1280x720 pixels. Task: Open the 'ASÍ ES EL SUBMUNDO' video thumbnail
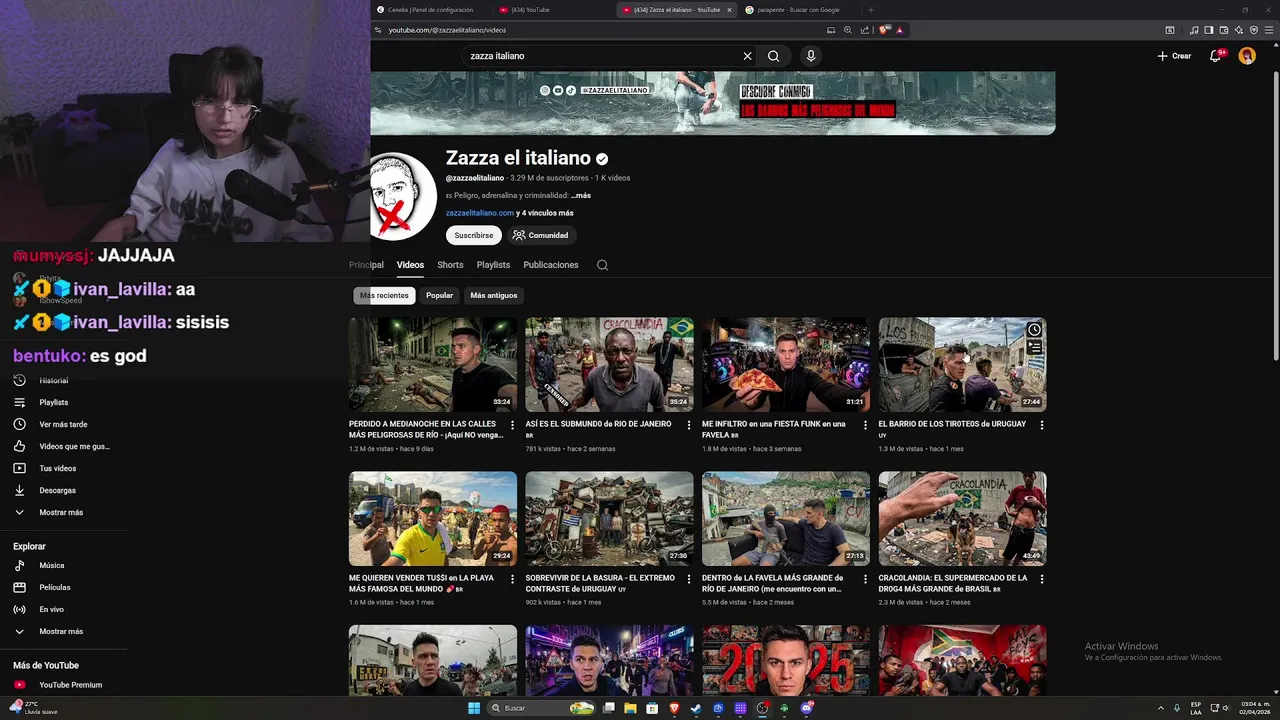(609, 365)
